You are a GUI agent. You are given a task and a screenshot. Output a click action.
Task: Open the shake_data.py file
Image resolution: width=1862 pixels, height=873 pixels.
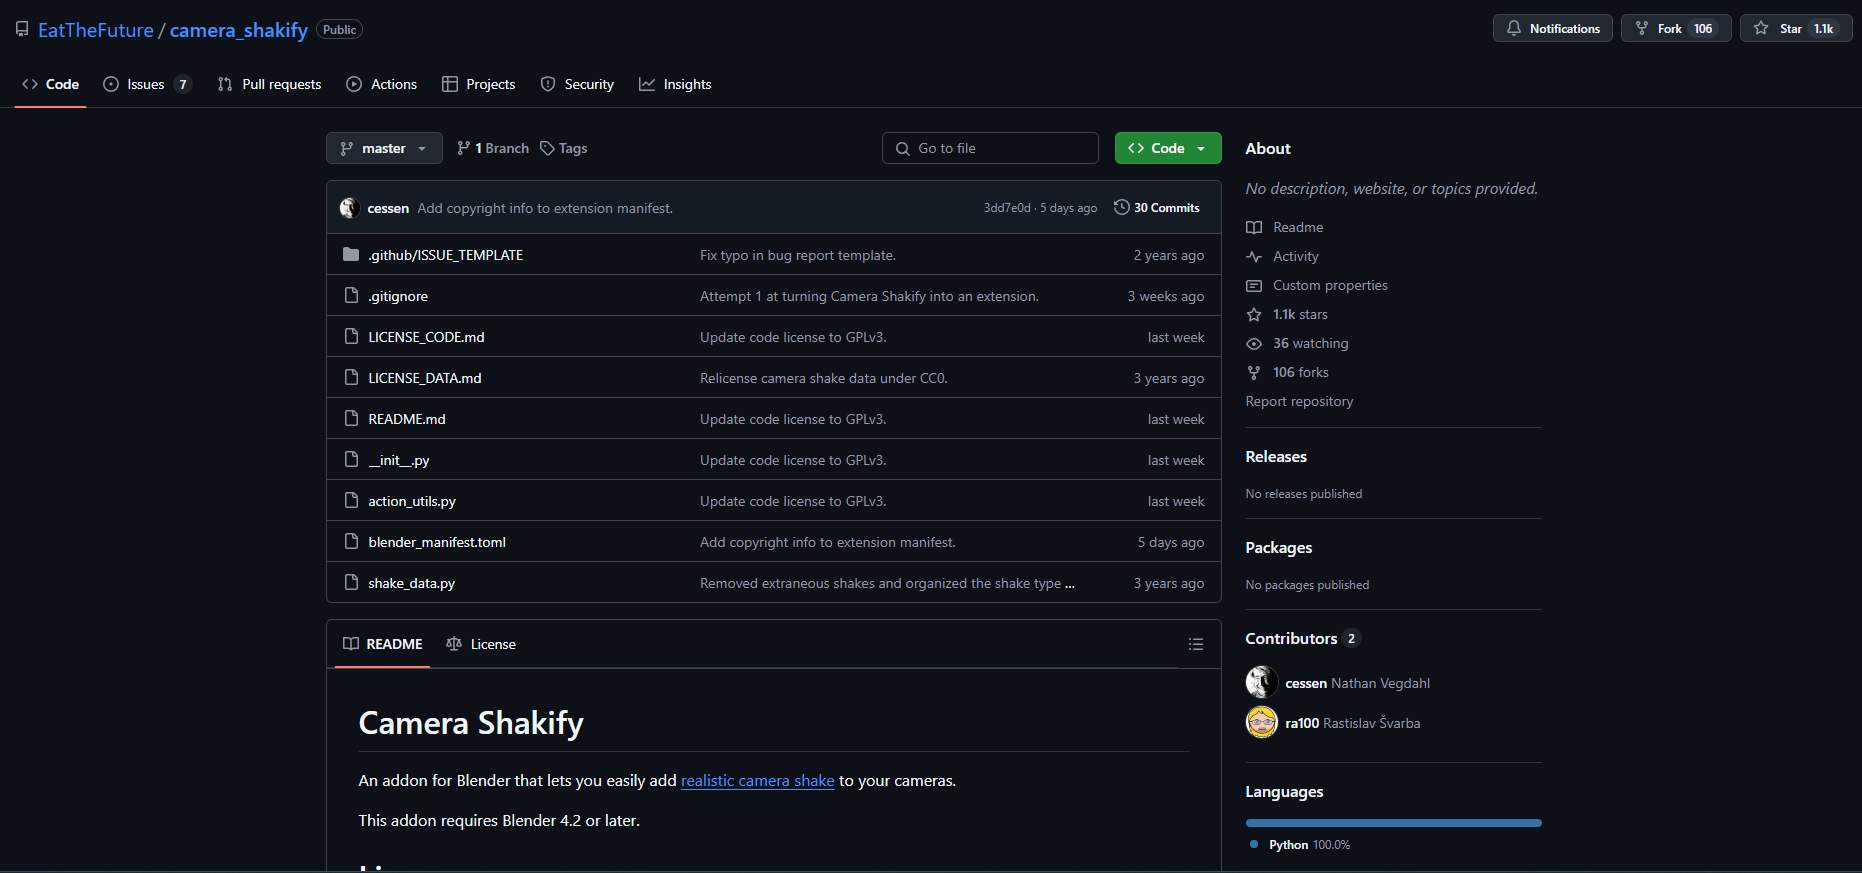(411, 583)
